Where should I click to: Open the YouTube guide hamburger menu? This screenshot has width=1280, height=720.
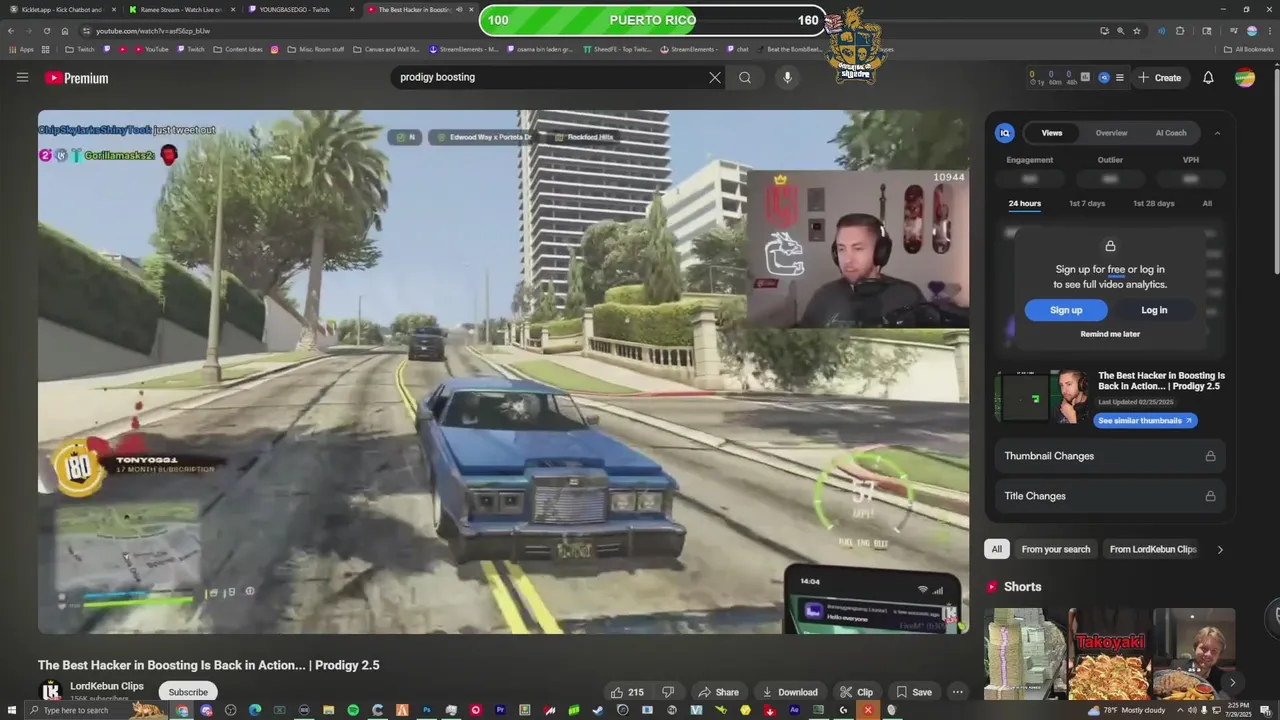22,77
